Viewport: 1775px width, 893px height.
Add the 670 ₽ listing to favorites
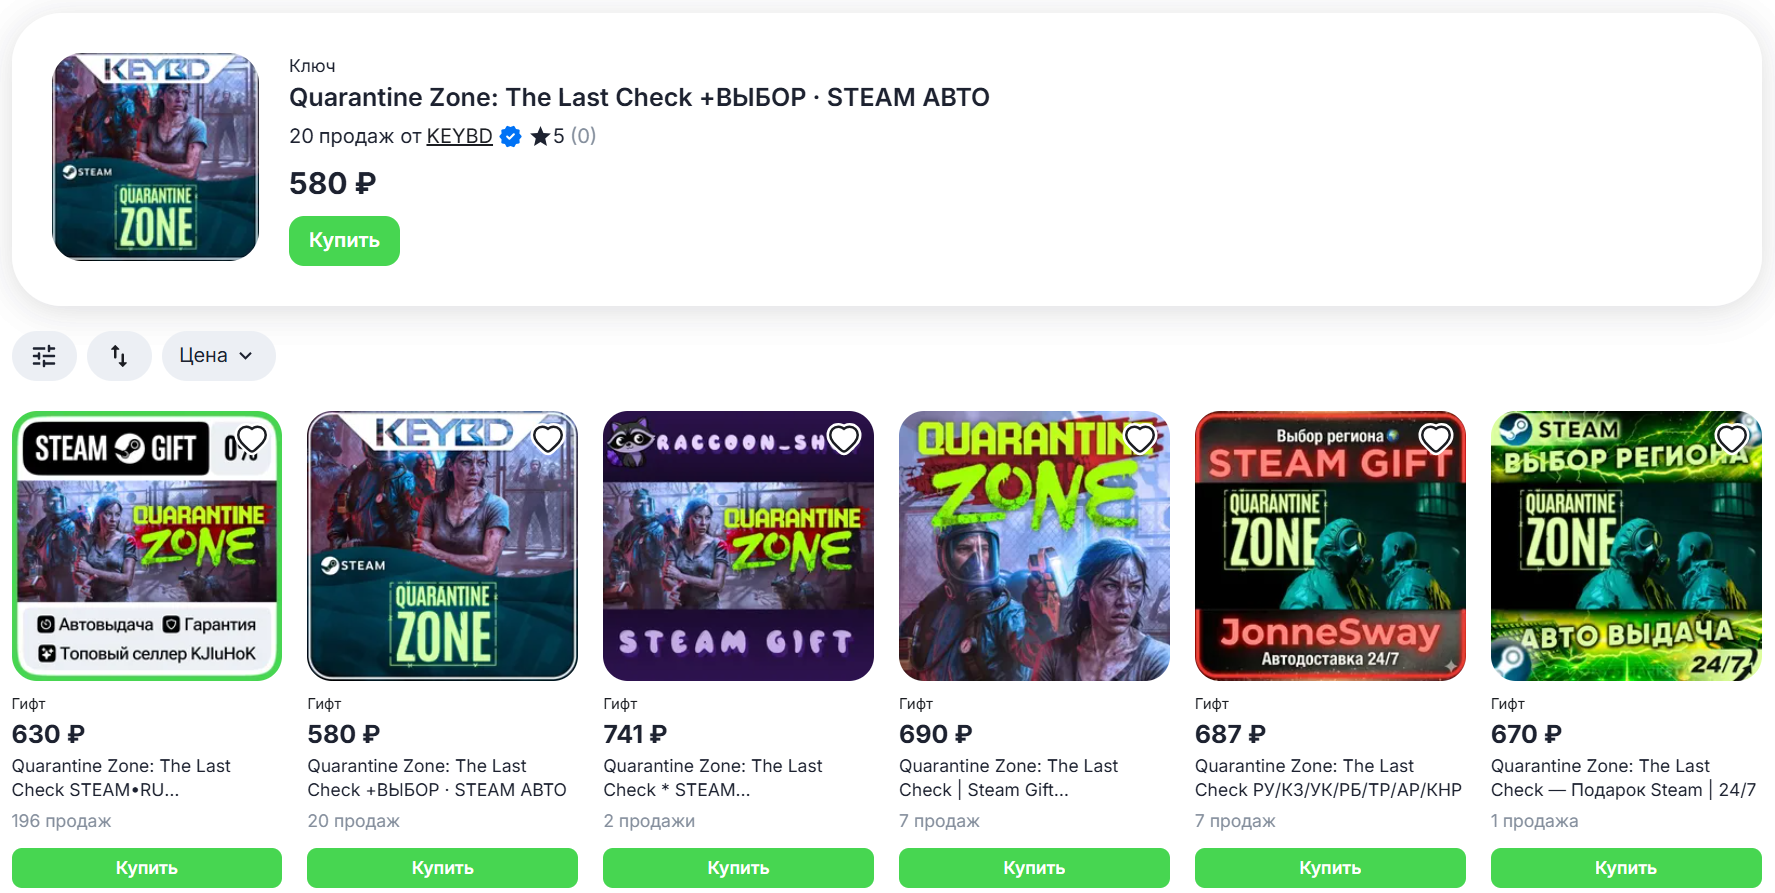[1732, 439]
